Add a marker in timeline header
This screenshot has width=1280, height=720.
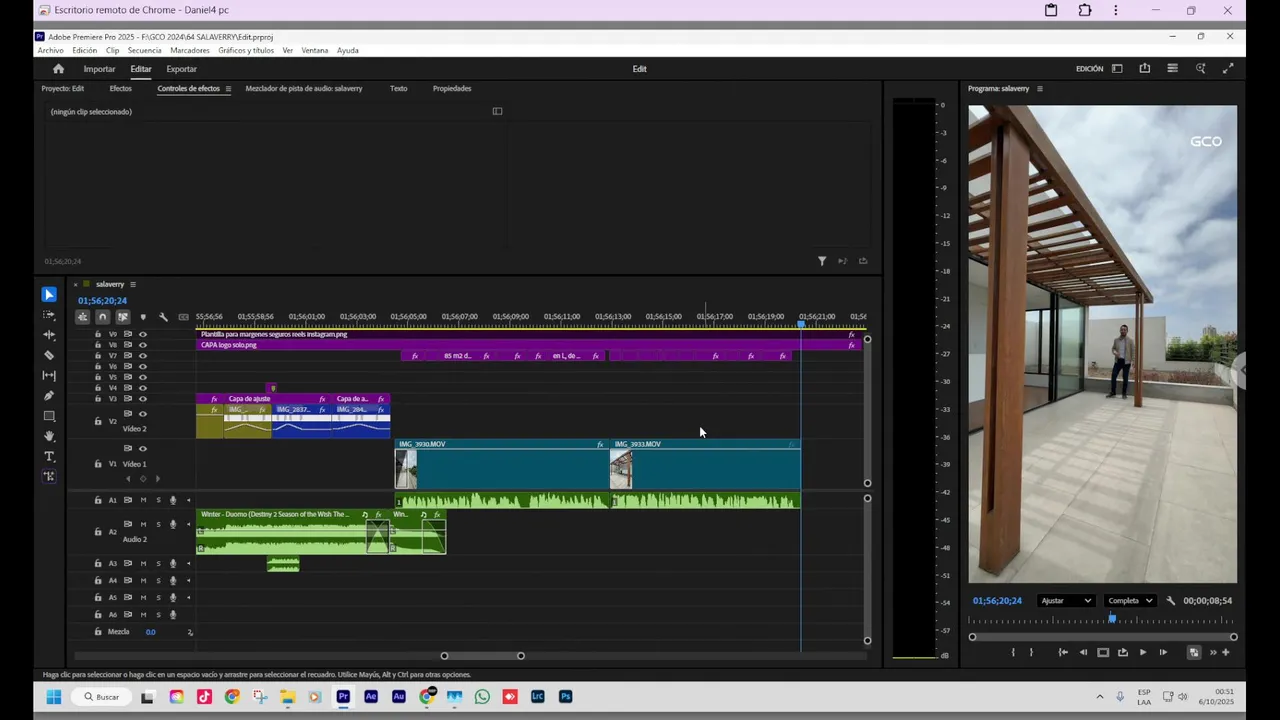pyautogui.click(x=143, y=317)
